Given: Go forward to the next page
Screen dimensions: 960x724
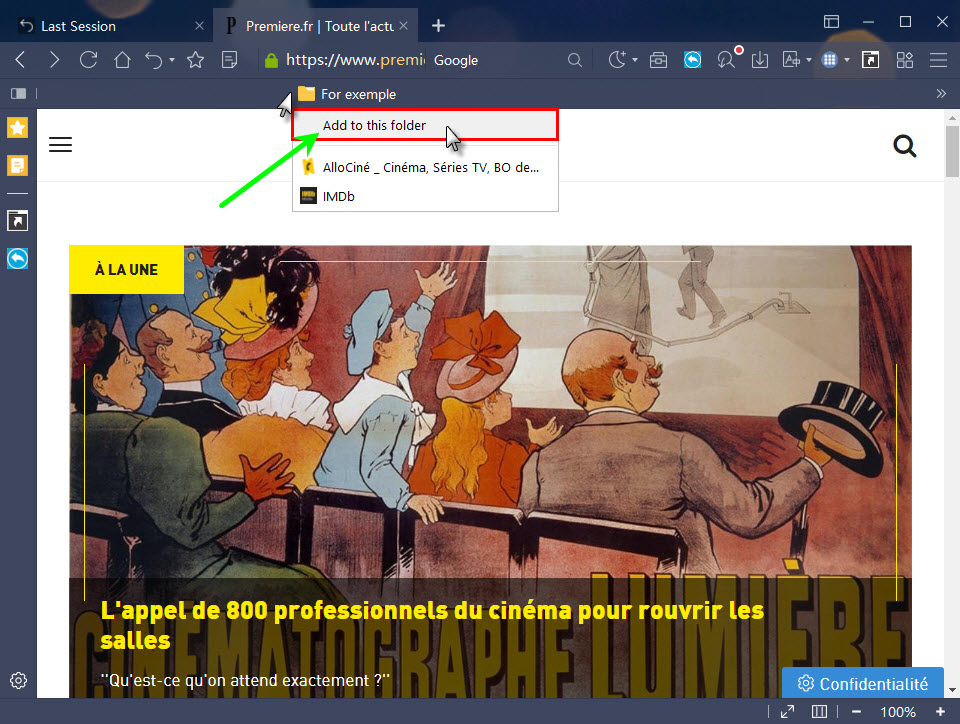Looking at the screenshot, I should click(54, 60).
